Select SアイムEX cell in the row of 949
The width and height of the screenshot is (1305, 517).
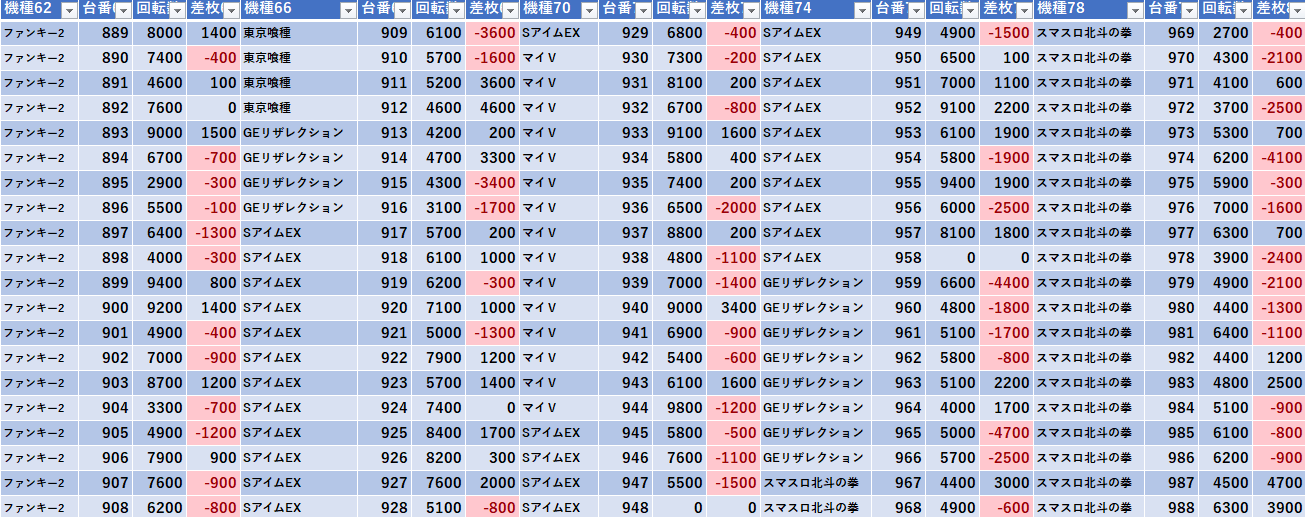tap(816, 33)
